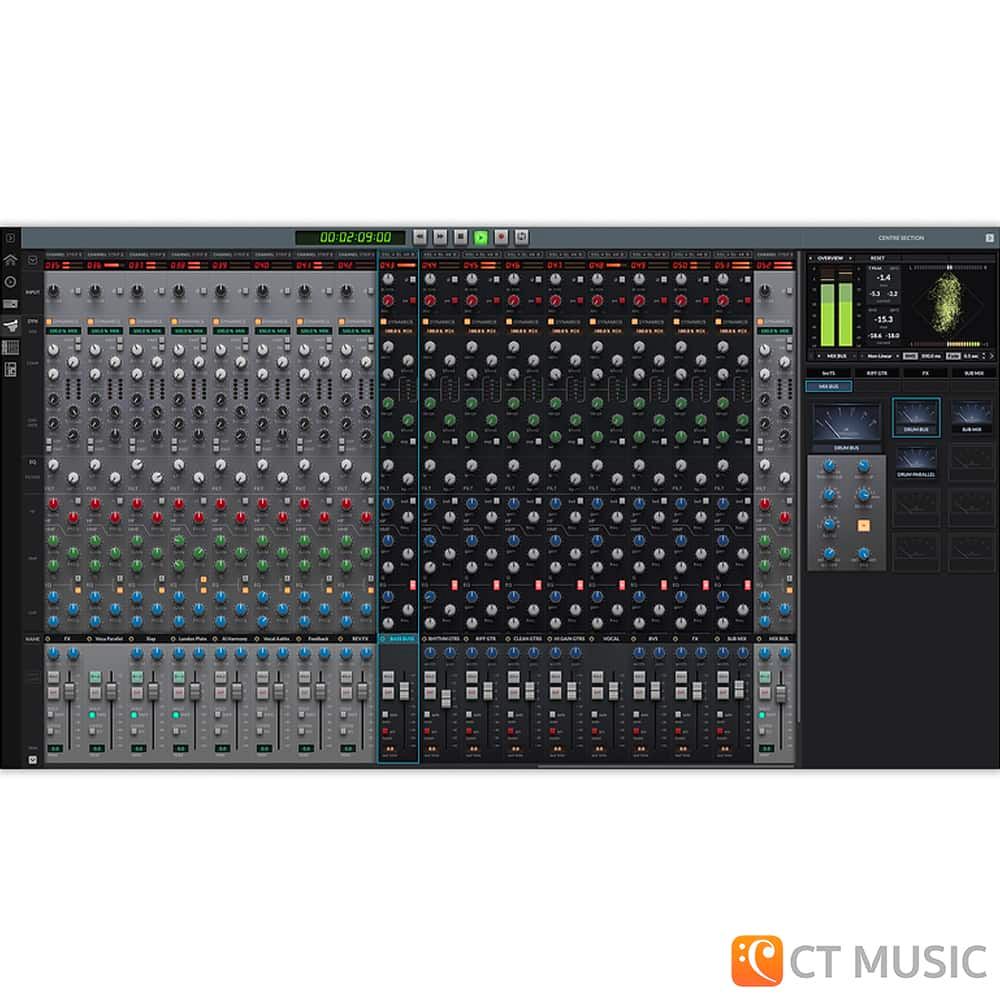Collapse the Centre Section panel arrow
The image size is (1000, 1000).
click(x=989, y=238)
